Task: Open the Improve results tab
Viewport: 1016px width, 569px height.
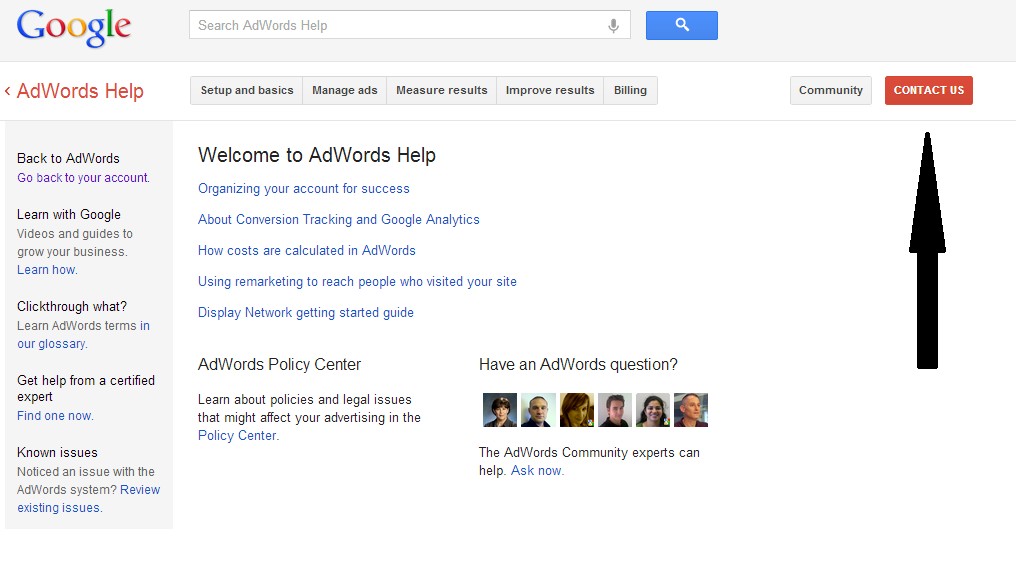Action: (x=550, y=91)
